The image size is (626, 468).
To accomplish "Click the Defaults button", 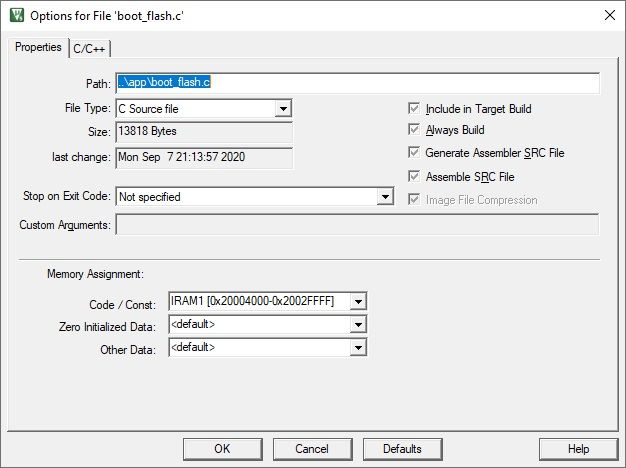I will click(402, 449).
